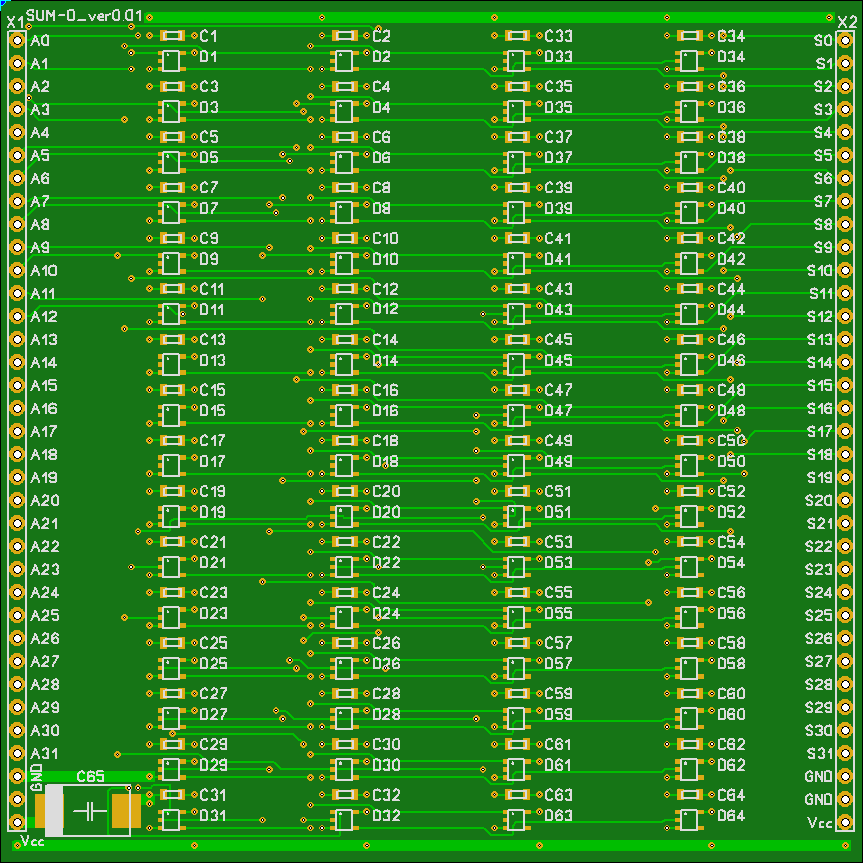Select the C32 reference label
The width and height of the screenshot is (863, 863).
pyautogui.click(x=386, y=795)
